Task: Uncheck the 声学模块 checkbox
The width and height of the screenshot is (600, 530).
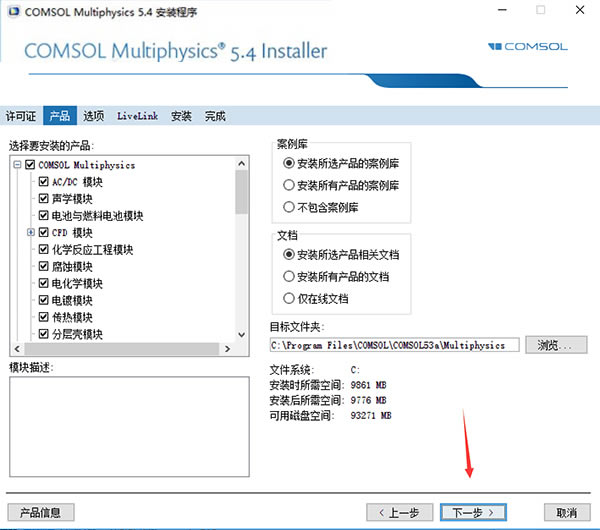Action: 44,198
